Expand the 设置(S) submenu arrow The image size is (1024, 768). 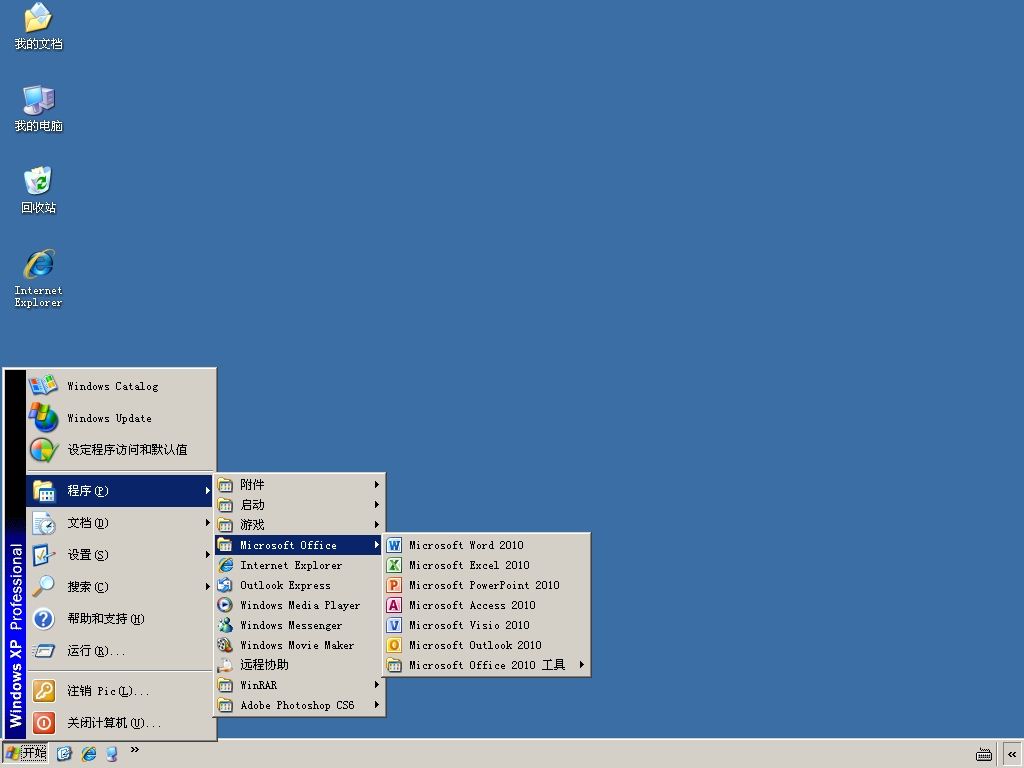(x=208, y=554)
